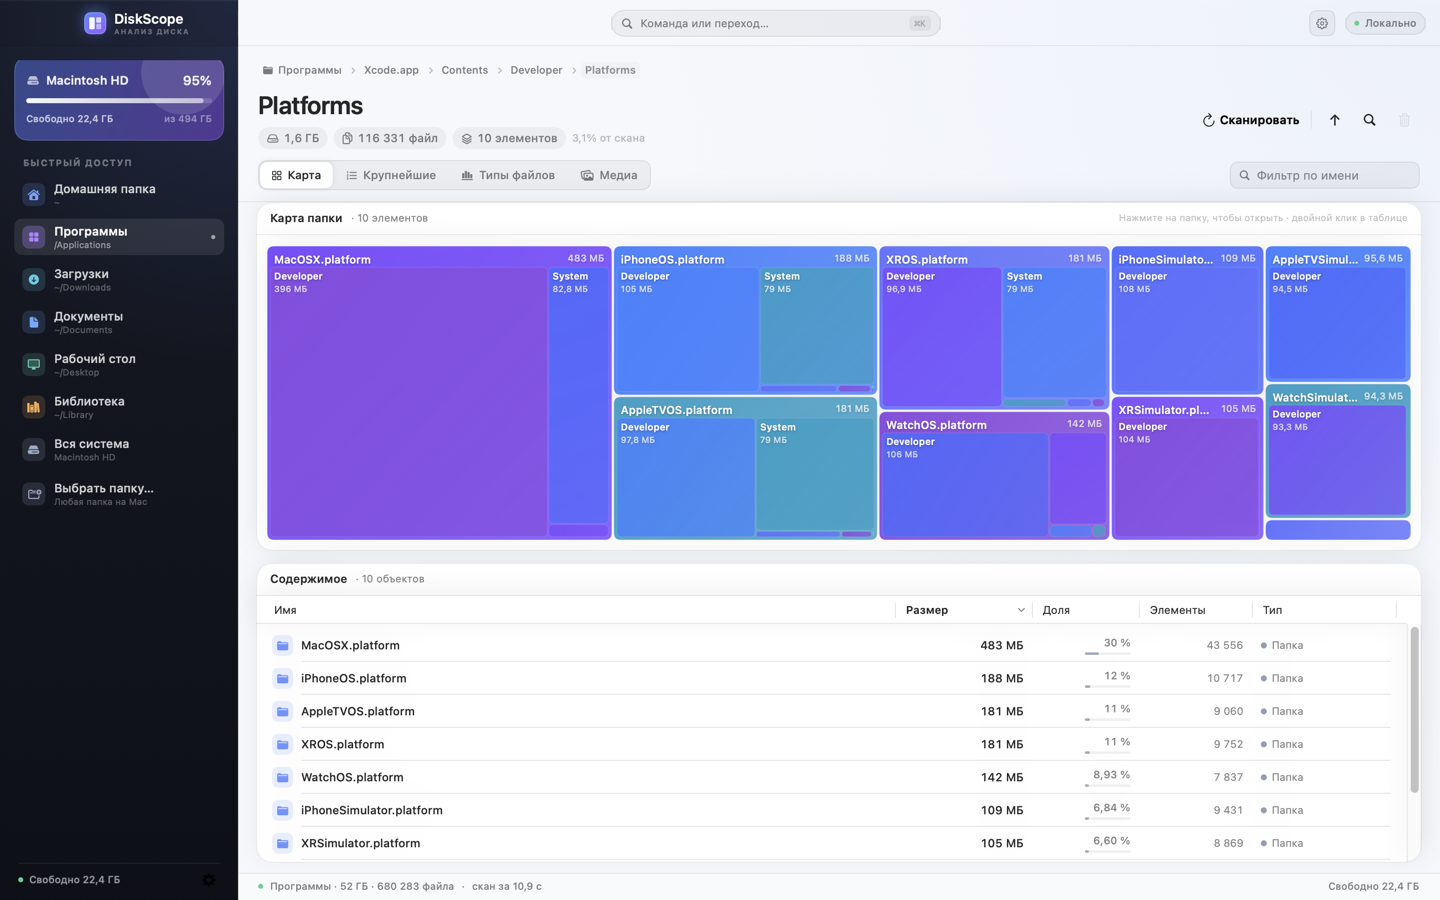The width and height of the screenshot is (1440, 900).
Task: Click the trash delete icon
Action: click(1405, 120)
